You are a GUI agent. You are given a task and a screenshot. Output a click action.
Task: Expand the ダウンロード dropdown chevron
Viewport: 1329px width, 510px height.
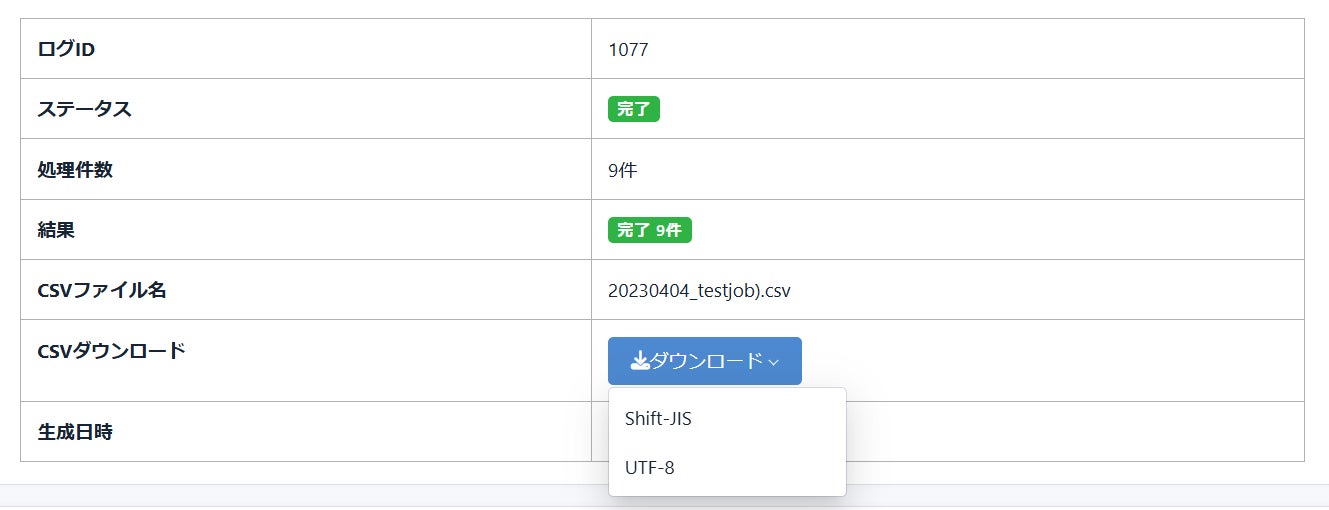(774, 362)
